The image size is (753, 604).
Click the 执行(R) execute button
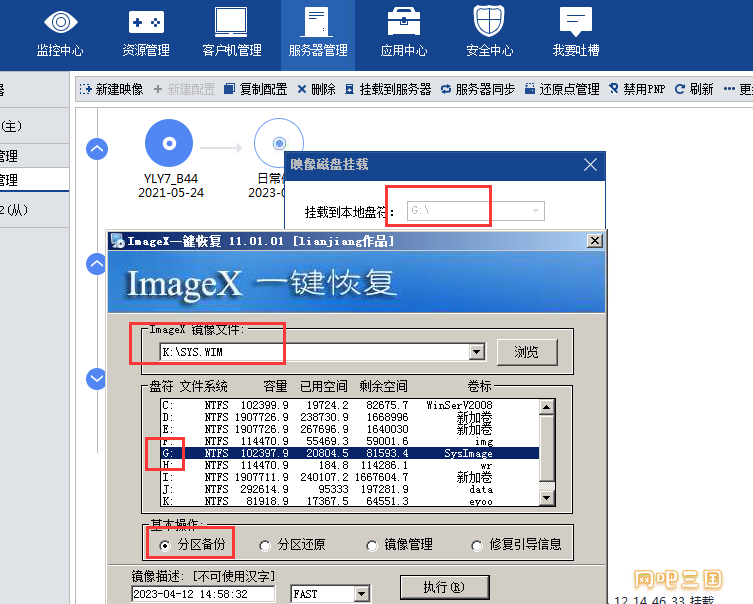click(x=444, y=587)
